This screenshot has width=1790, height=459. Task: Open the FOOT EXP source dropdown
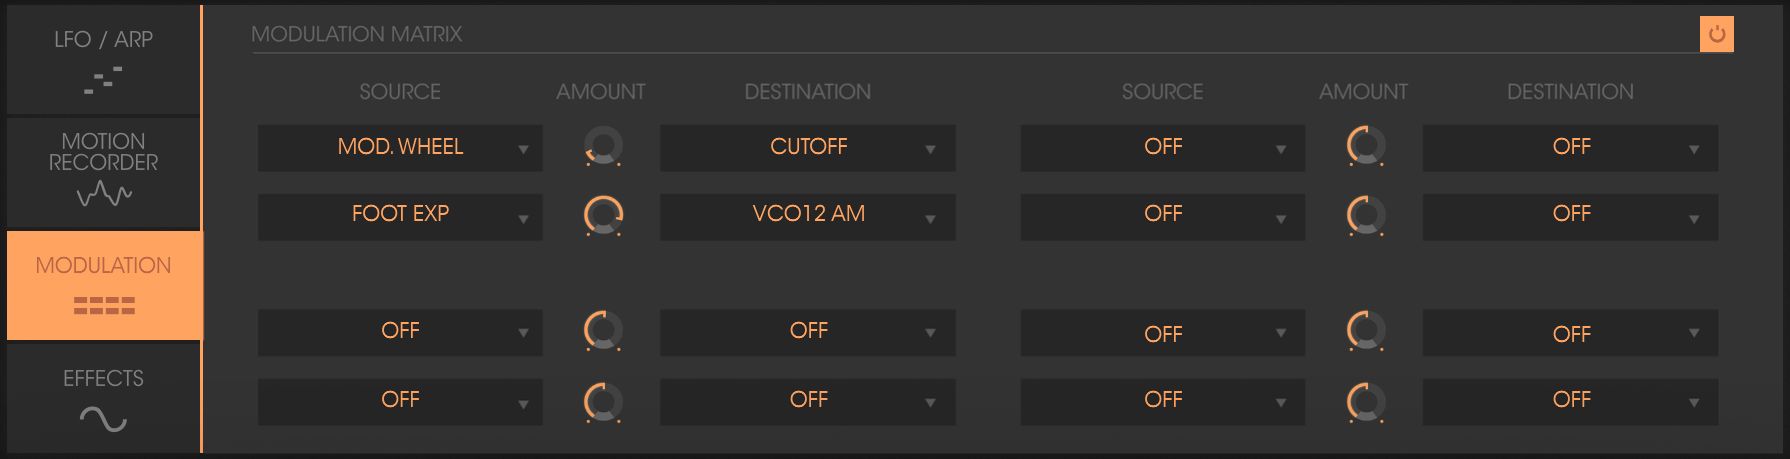pos(400,216)
